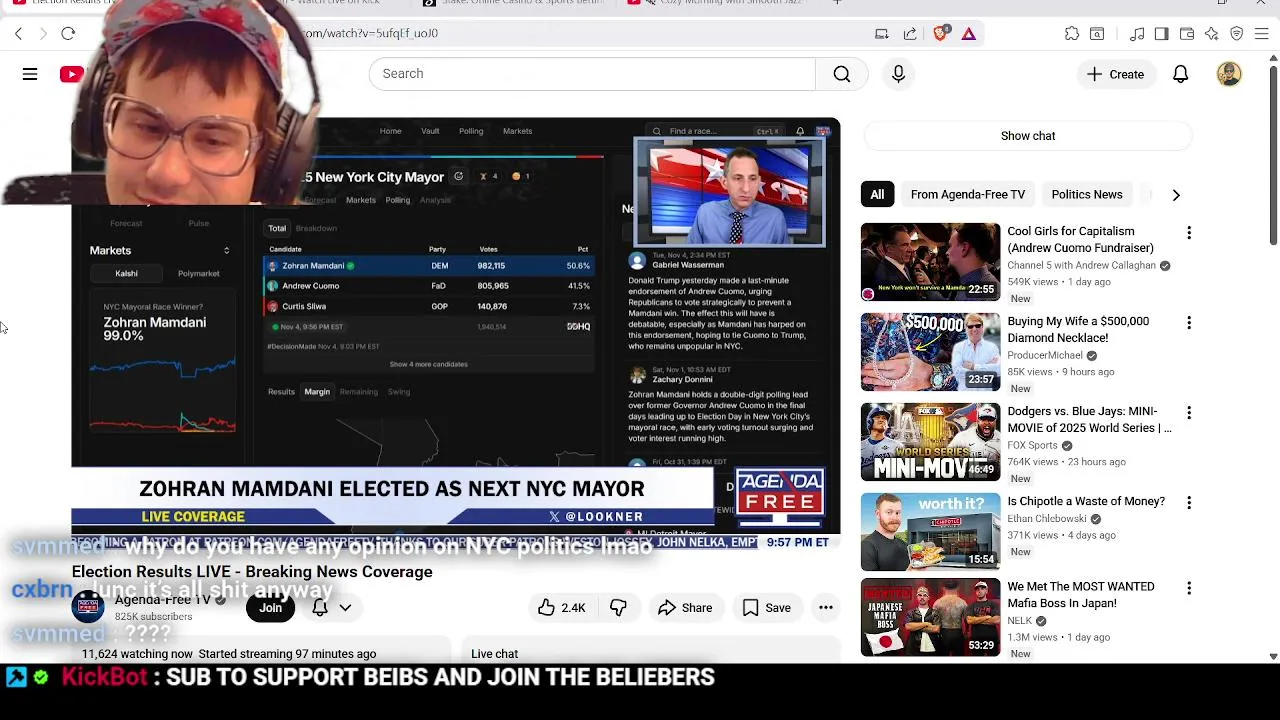The height and width of the screenshot is (720, 1280).
Task: Go back using the browser back arrow
Action: pos(18,34)
